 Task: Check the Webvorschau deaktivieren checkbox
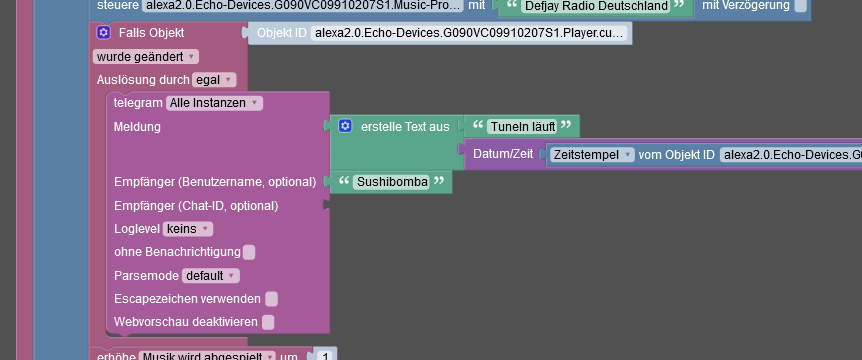[268, 322]
